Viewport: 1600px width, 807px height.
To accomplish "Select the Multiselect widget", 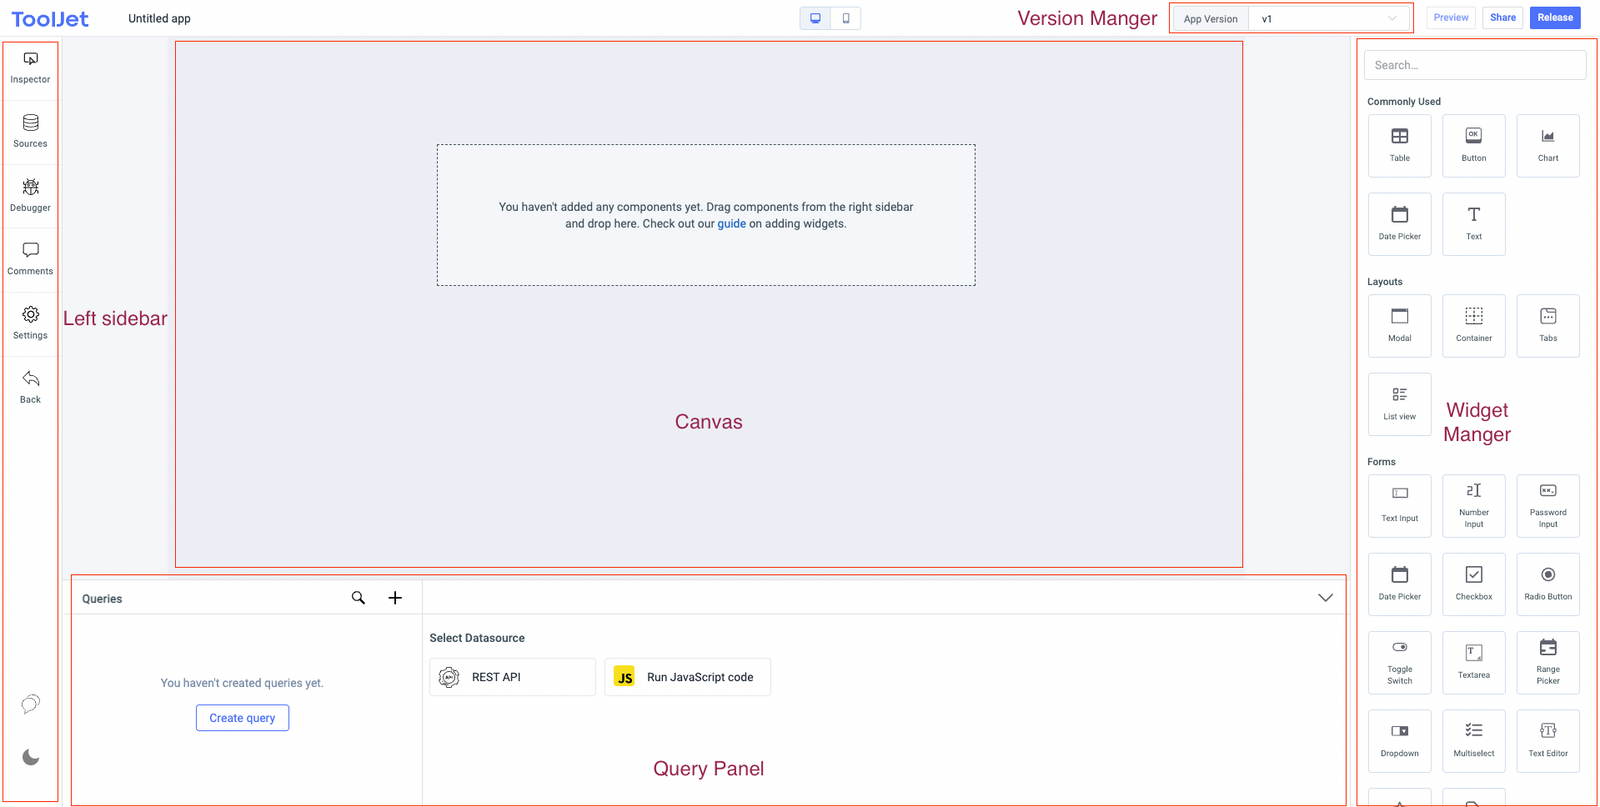I will (1474, 741).
